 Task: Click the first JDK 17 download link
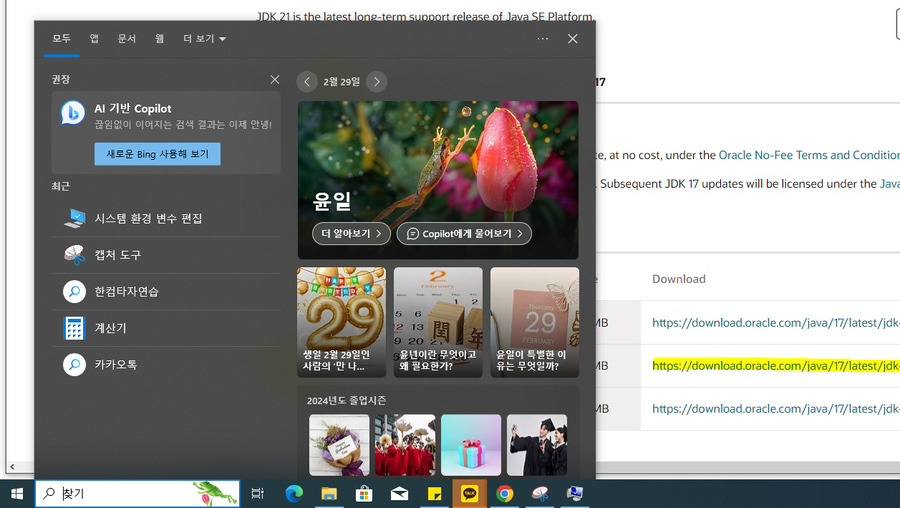(x=775, y=323)
